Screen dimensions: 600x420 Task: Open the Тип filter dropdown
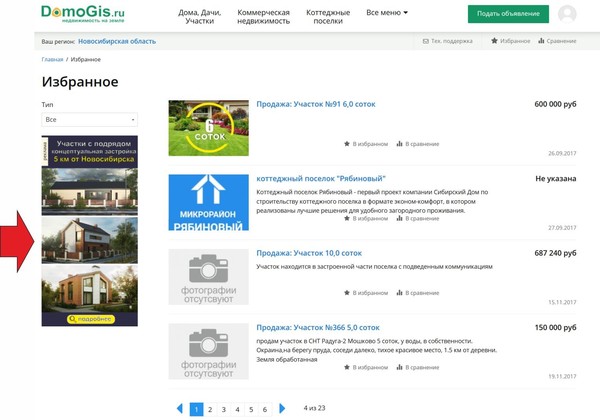point(89,119)
